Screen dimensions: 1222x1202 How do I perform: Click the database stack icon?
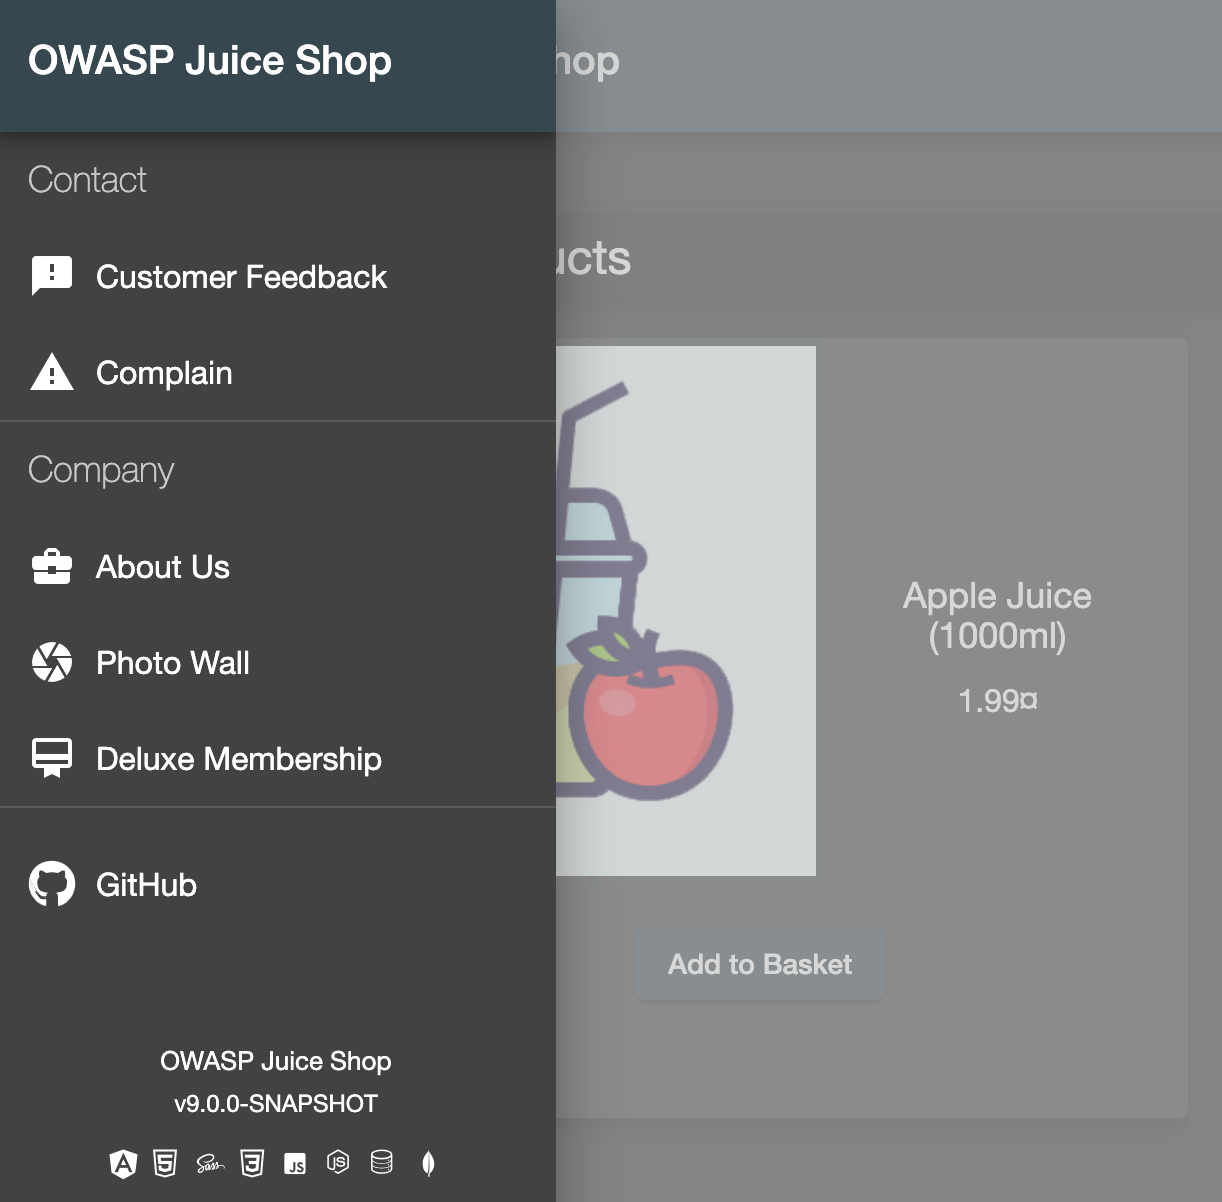coord(381,1162)
